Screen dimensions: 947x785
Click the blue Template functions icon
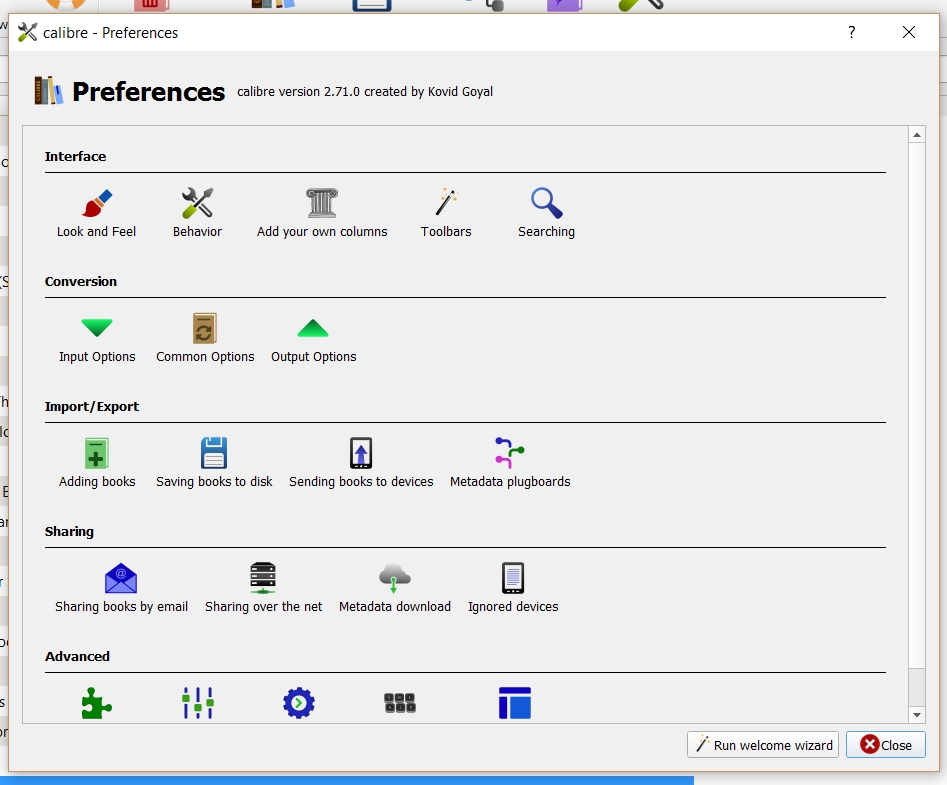[x=515, y=703]
